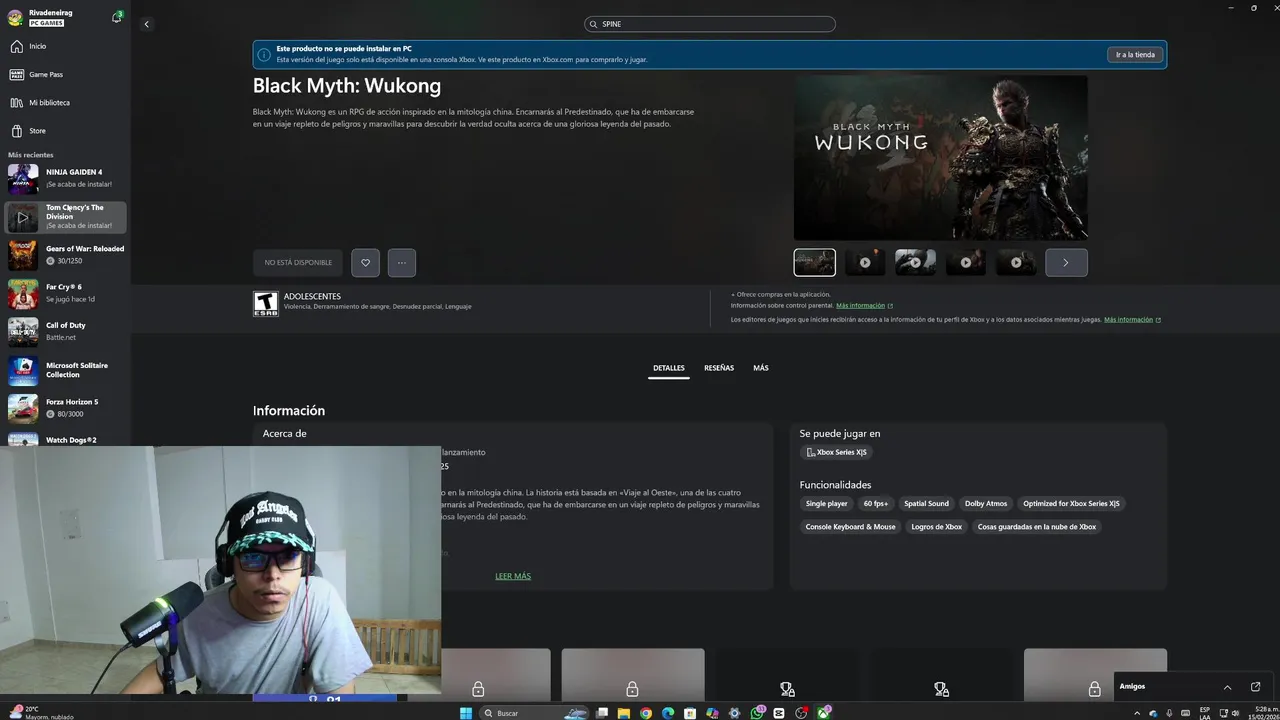This screenshot has height=720, width=1280.
Task: Expand the Amigos panel chevron
Action: 1227,687
